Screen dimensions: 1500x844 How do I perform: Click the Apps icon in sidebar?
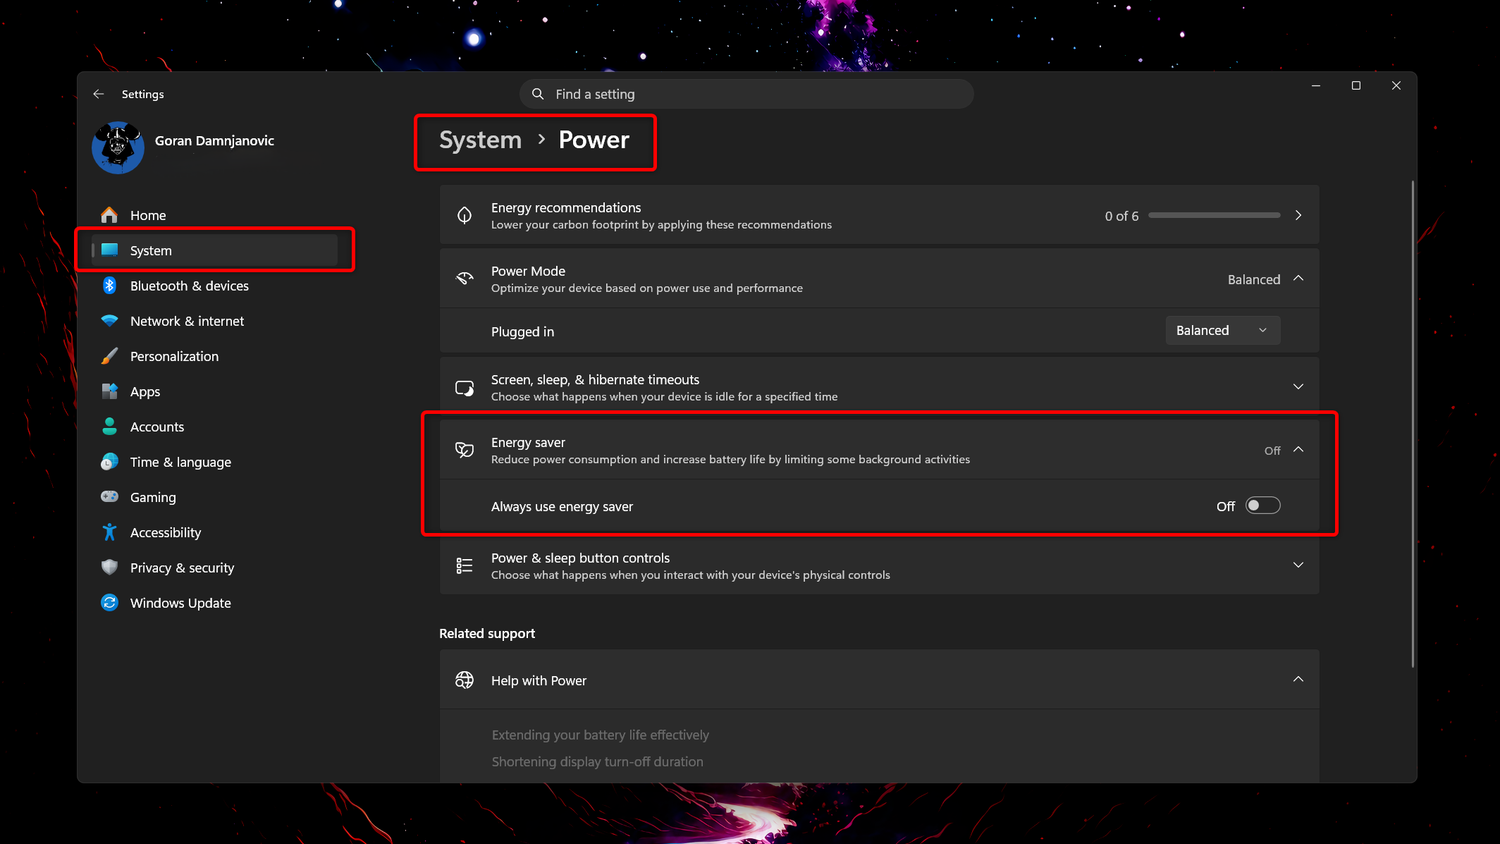[110, 391]
